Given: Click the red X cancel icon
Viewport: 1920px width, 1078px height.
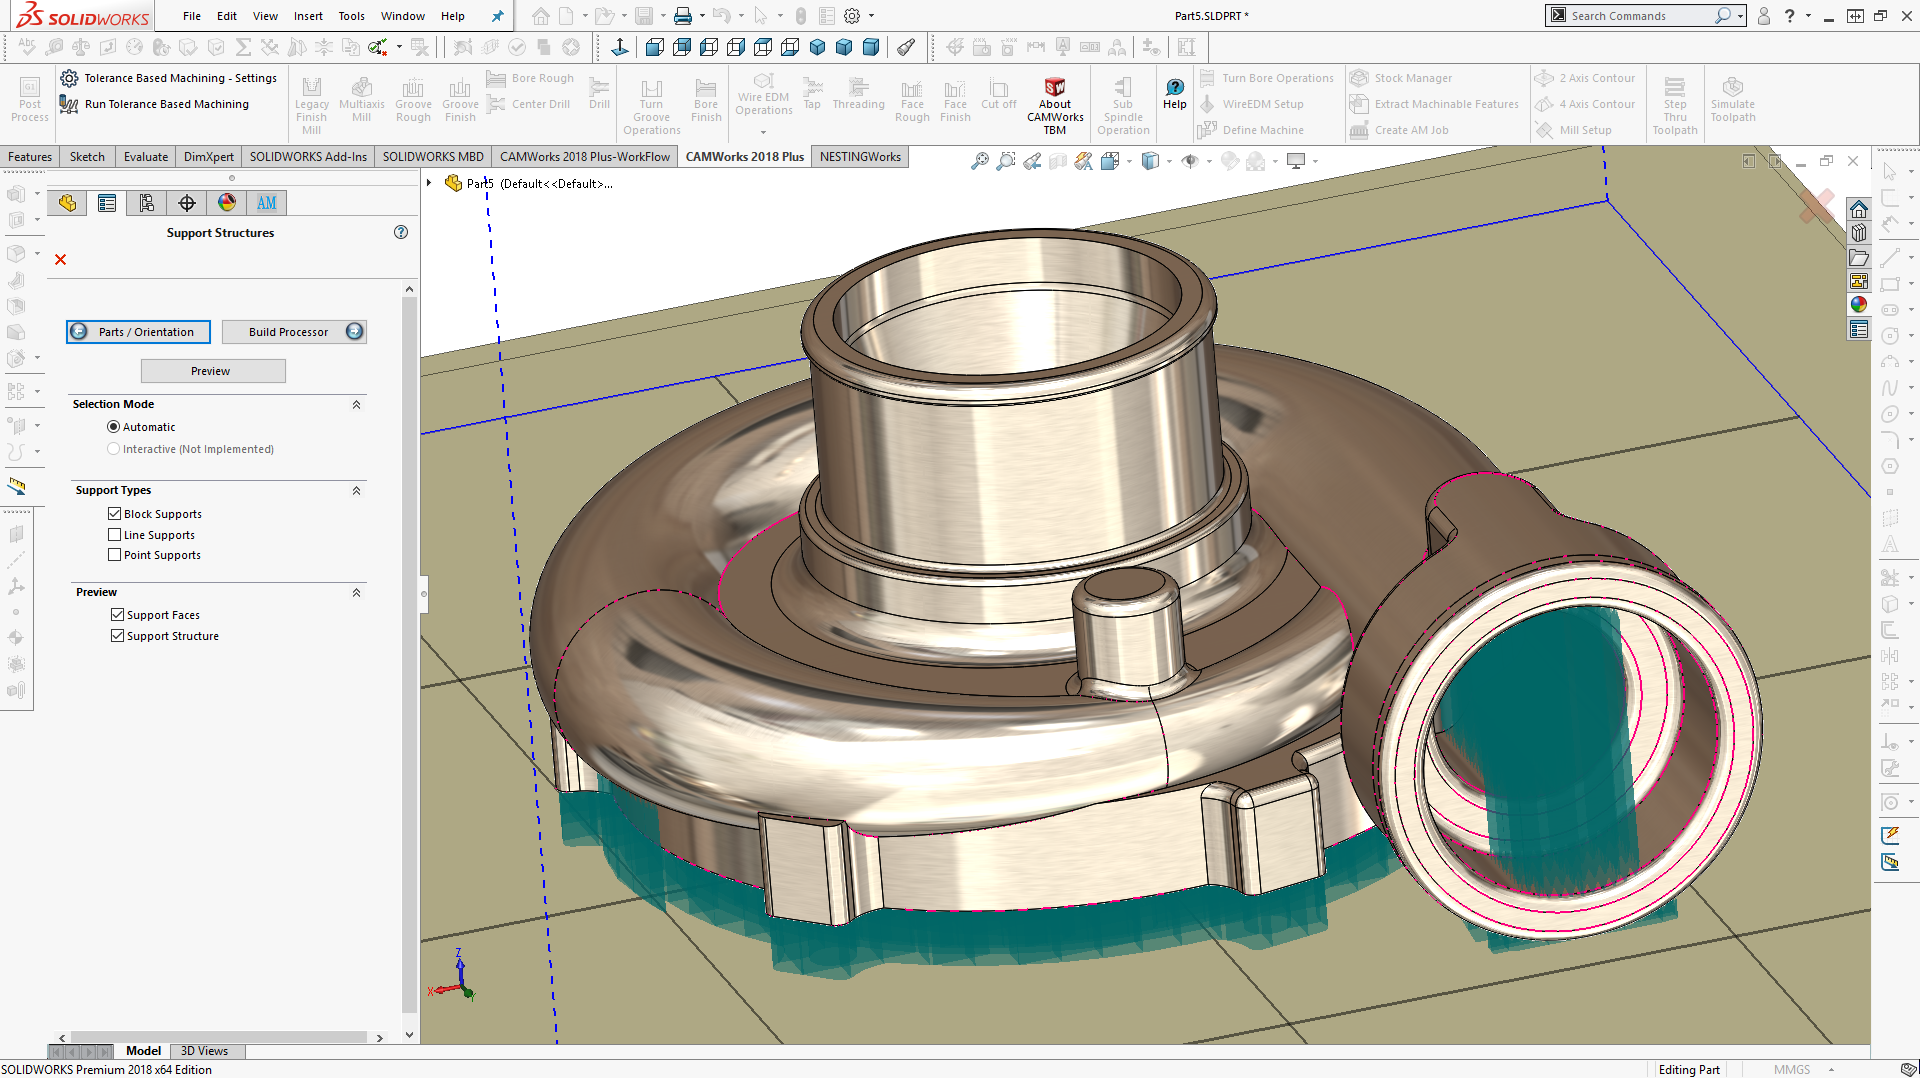Looking at the screenshot, I should click(60, 260).
